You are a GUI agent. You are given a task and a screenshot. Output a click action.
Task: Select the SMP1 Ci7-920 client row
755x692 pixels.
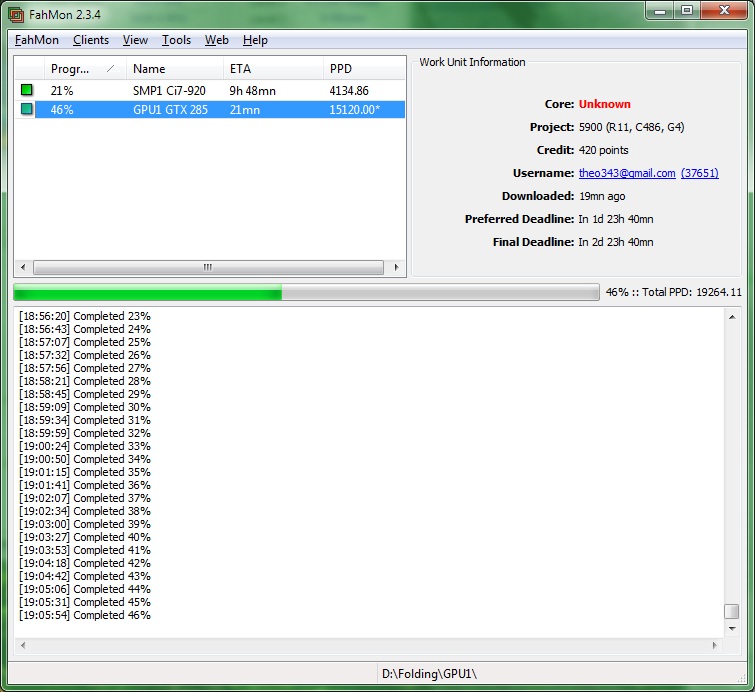(210, 91)
